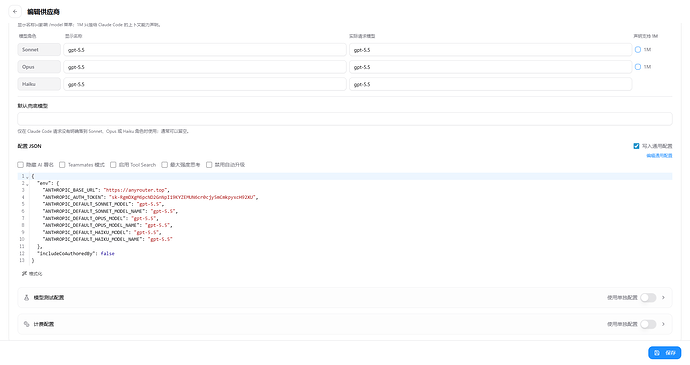Click the "ANTHROPIC_DEFAULT_HAIKU_MODEL" line

coord(102,232)
